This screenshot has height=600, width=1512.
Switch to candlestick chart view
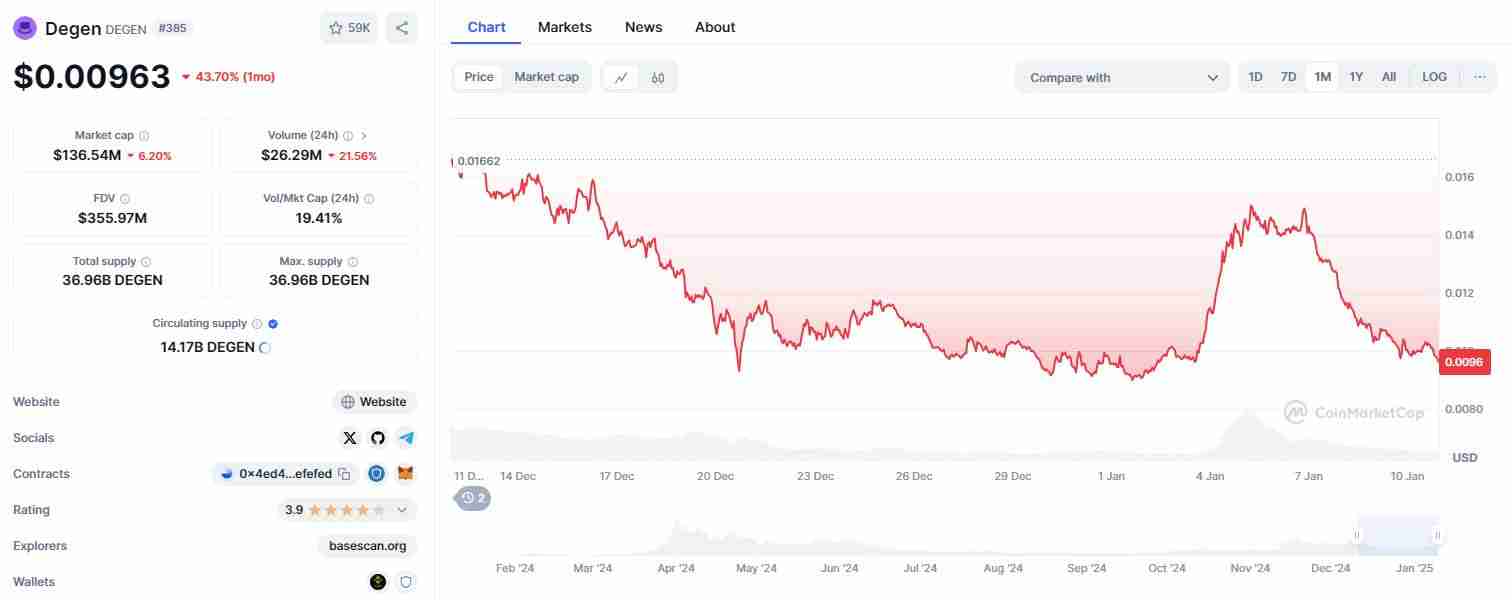click(x=657, y=77)
